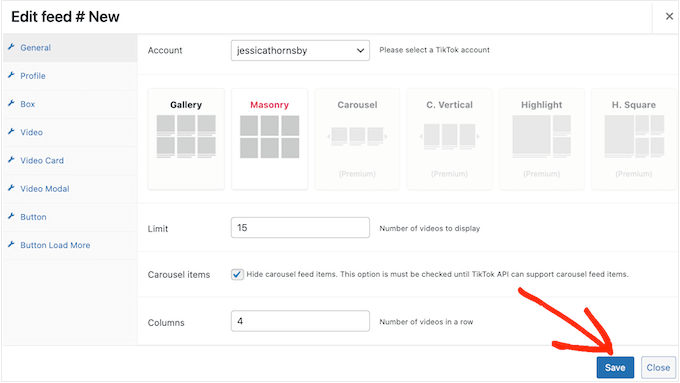Click the wrench icon beside General
680x383 pixels.
11,47
